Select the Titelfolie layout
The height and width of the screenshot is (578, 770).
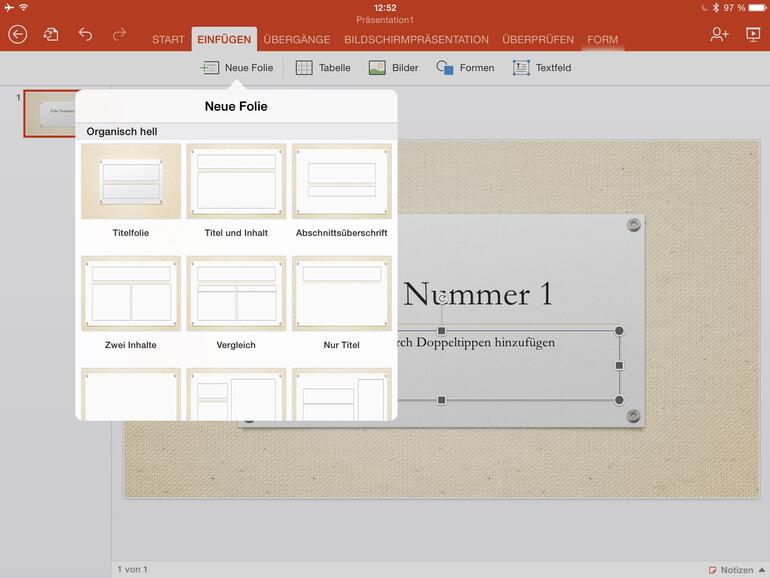(131, 182)
